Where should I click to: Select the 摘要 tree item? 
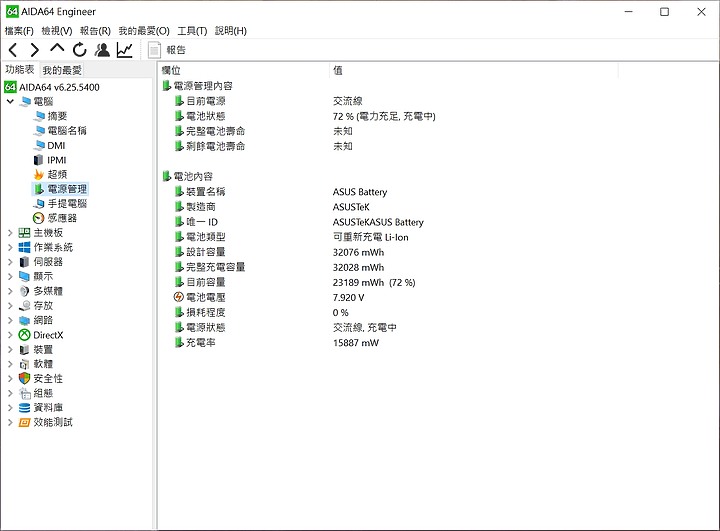[51, 116]
